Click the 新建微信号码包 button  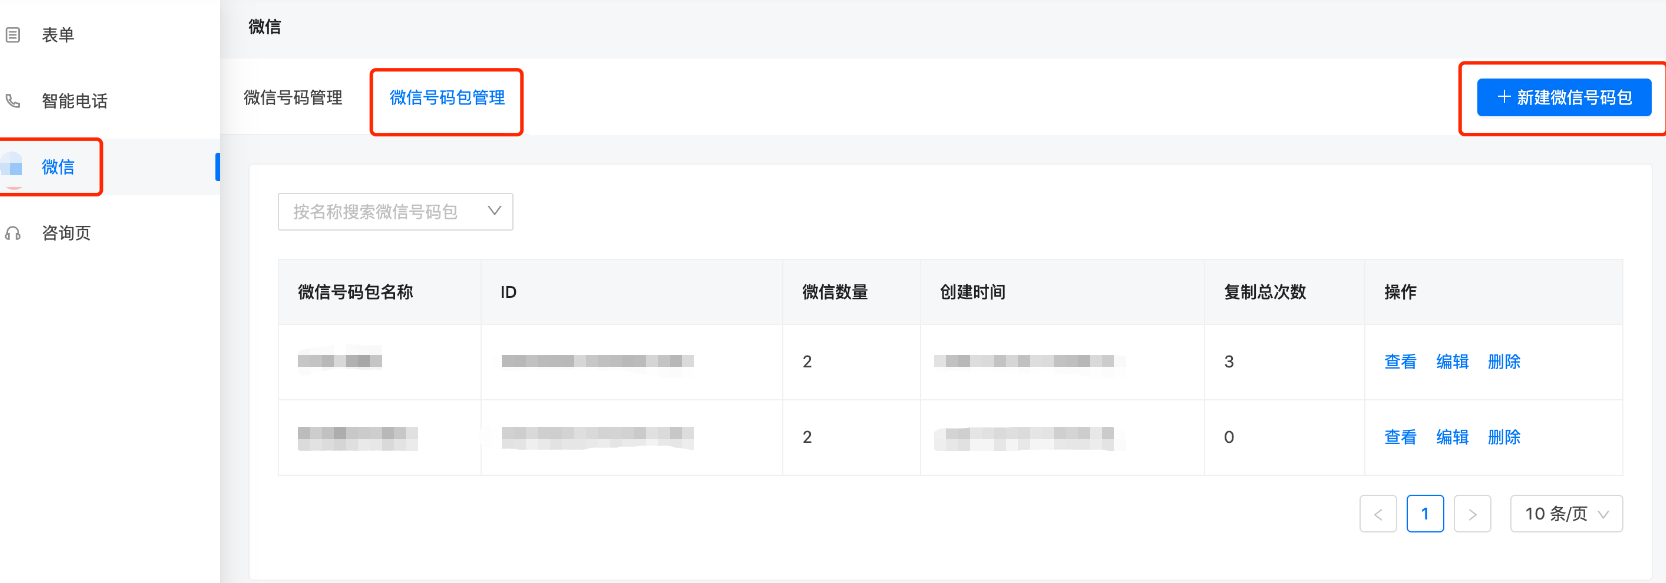[x=1563, y=96]
